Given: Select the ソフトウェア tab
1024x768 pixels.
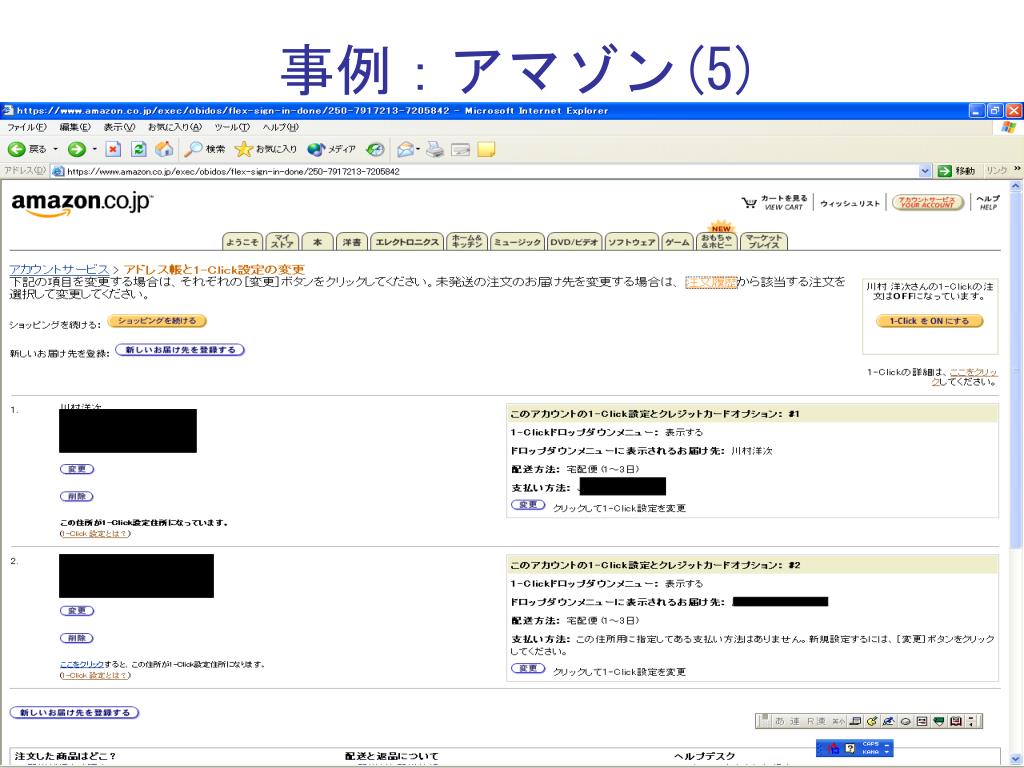Looking at the screenshot, I should click(632, 242).
